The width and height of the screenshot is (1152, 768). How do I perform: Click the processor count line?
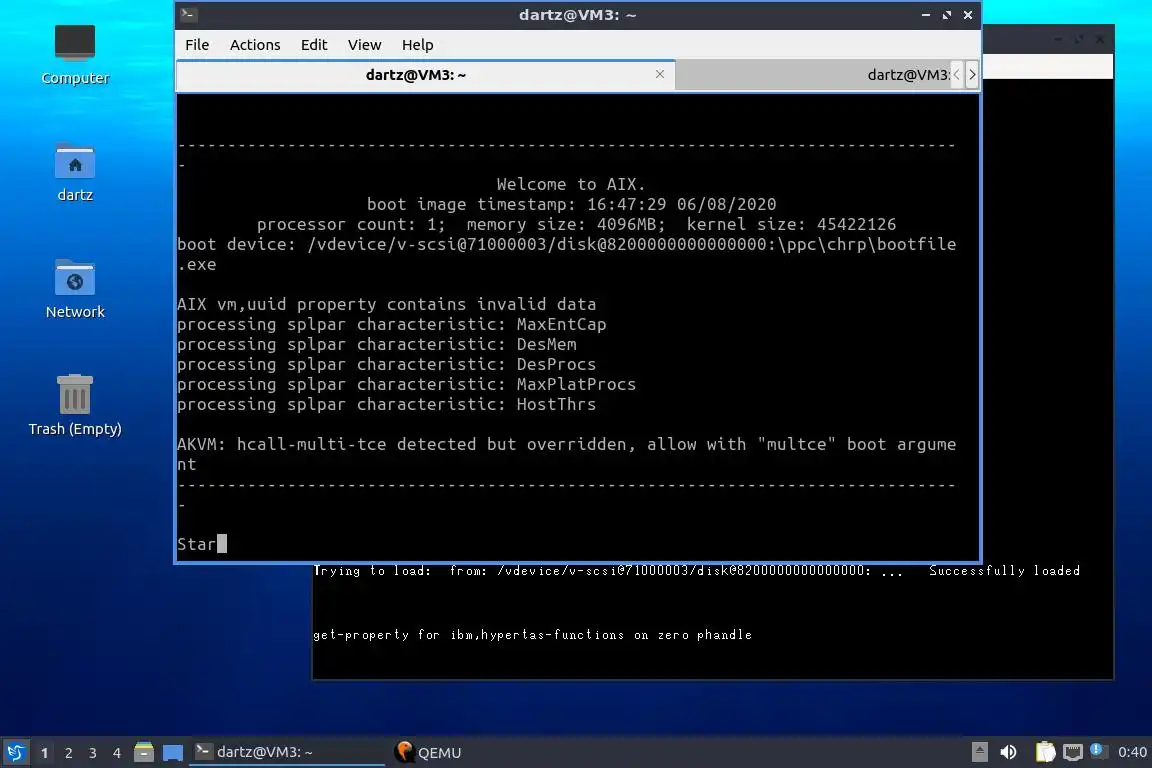coord(576,224)
